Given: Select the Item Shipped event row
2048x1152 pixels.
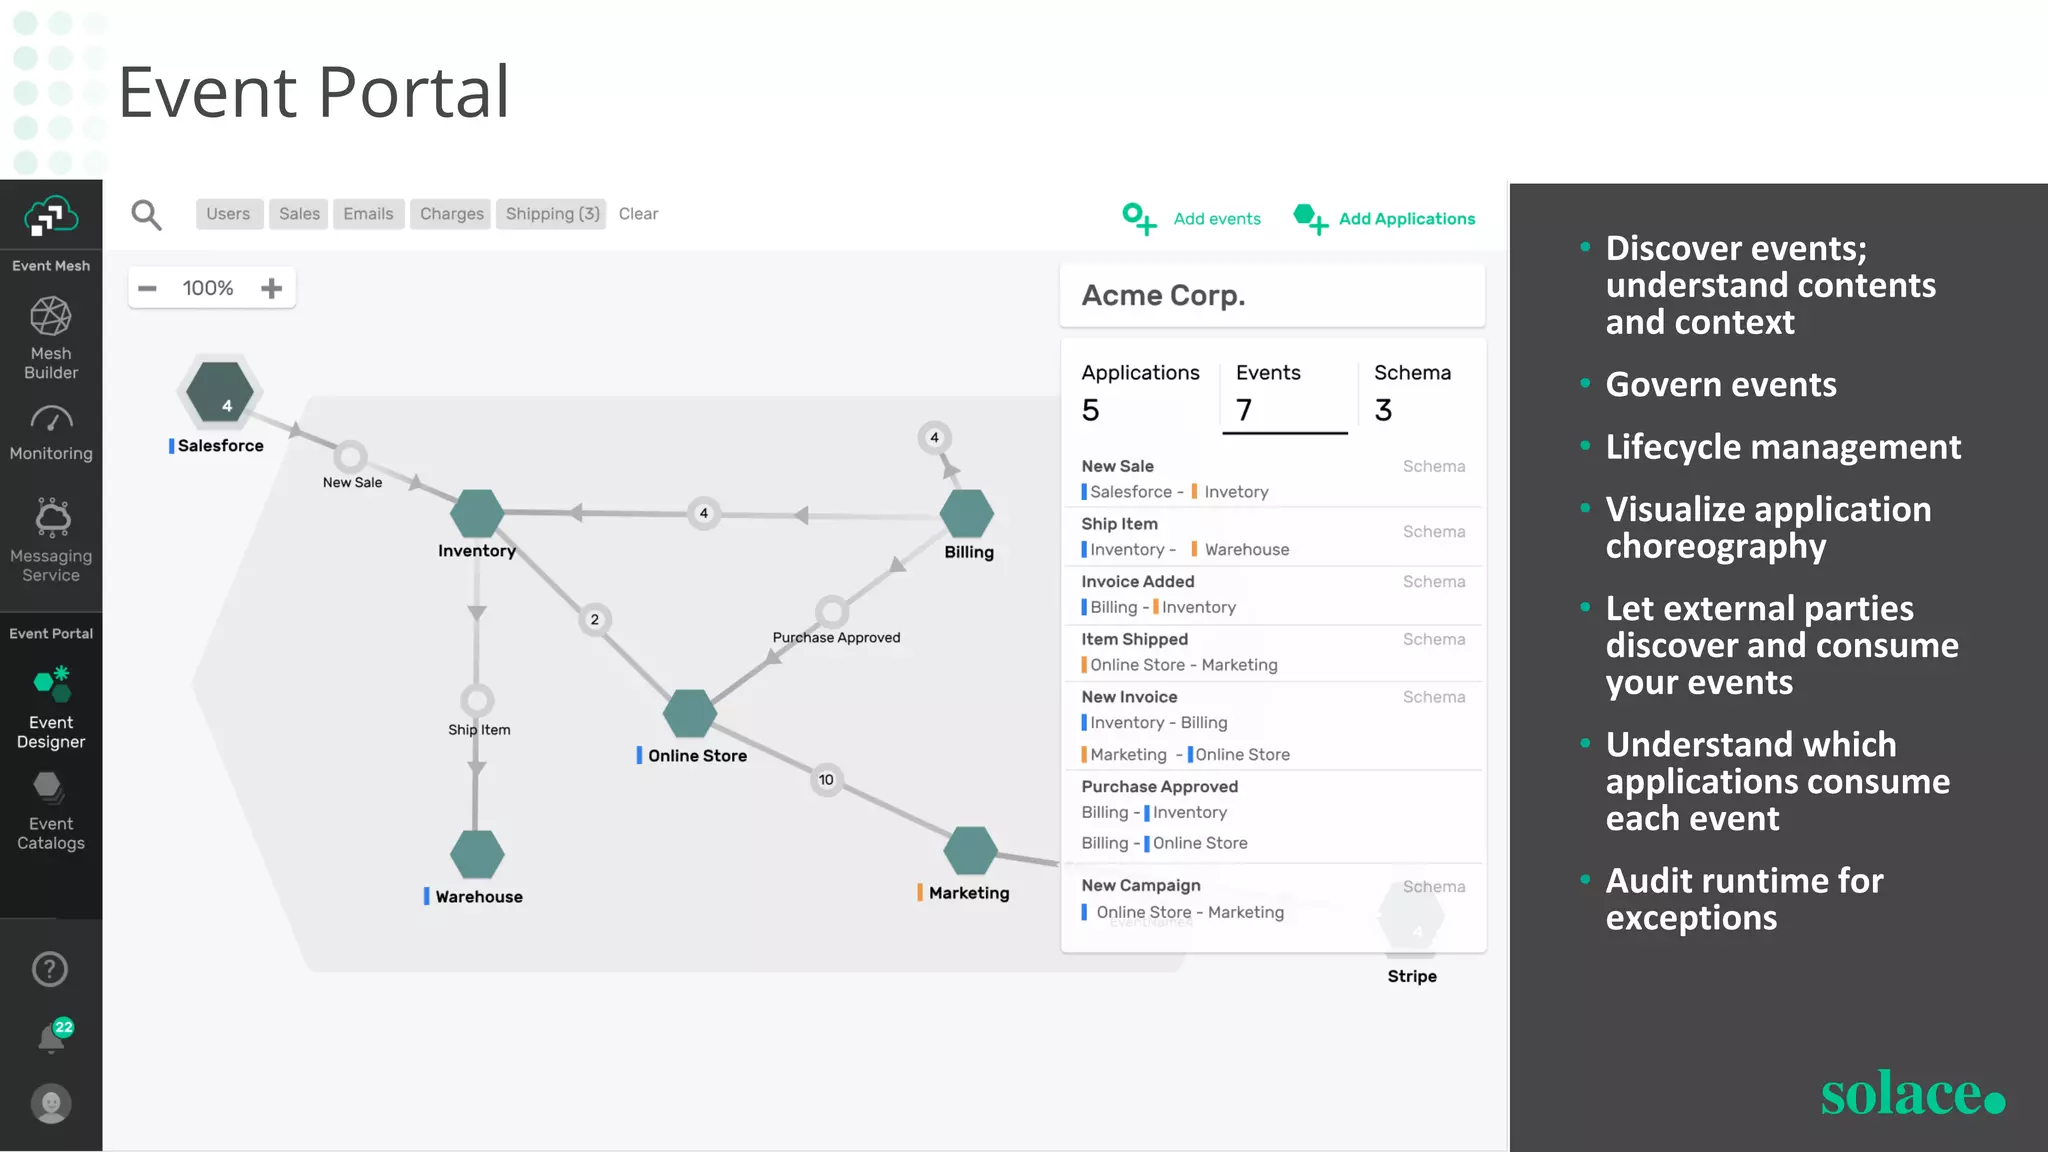Looking at the screenshot, I should point(1273,652).
